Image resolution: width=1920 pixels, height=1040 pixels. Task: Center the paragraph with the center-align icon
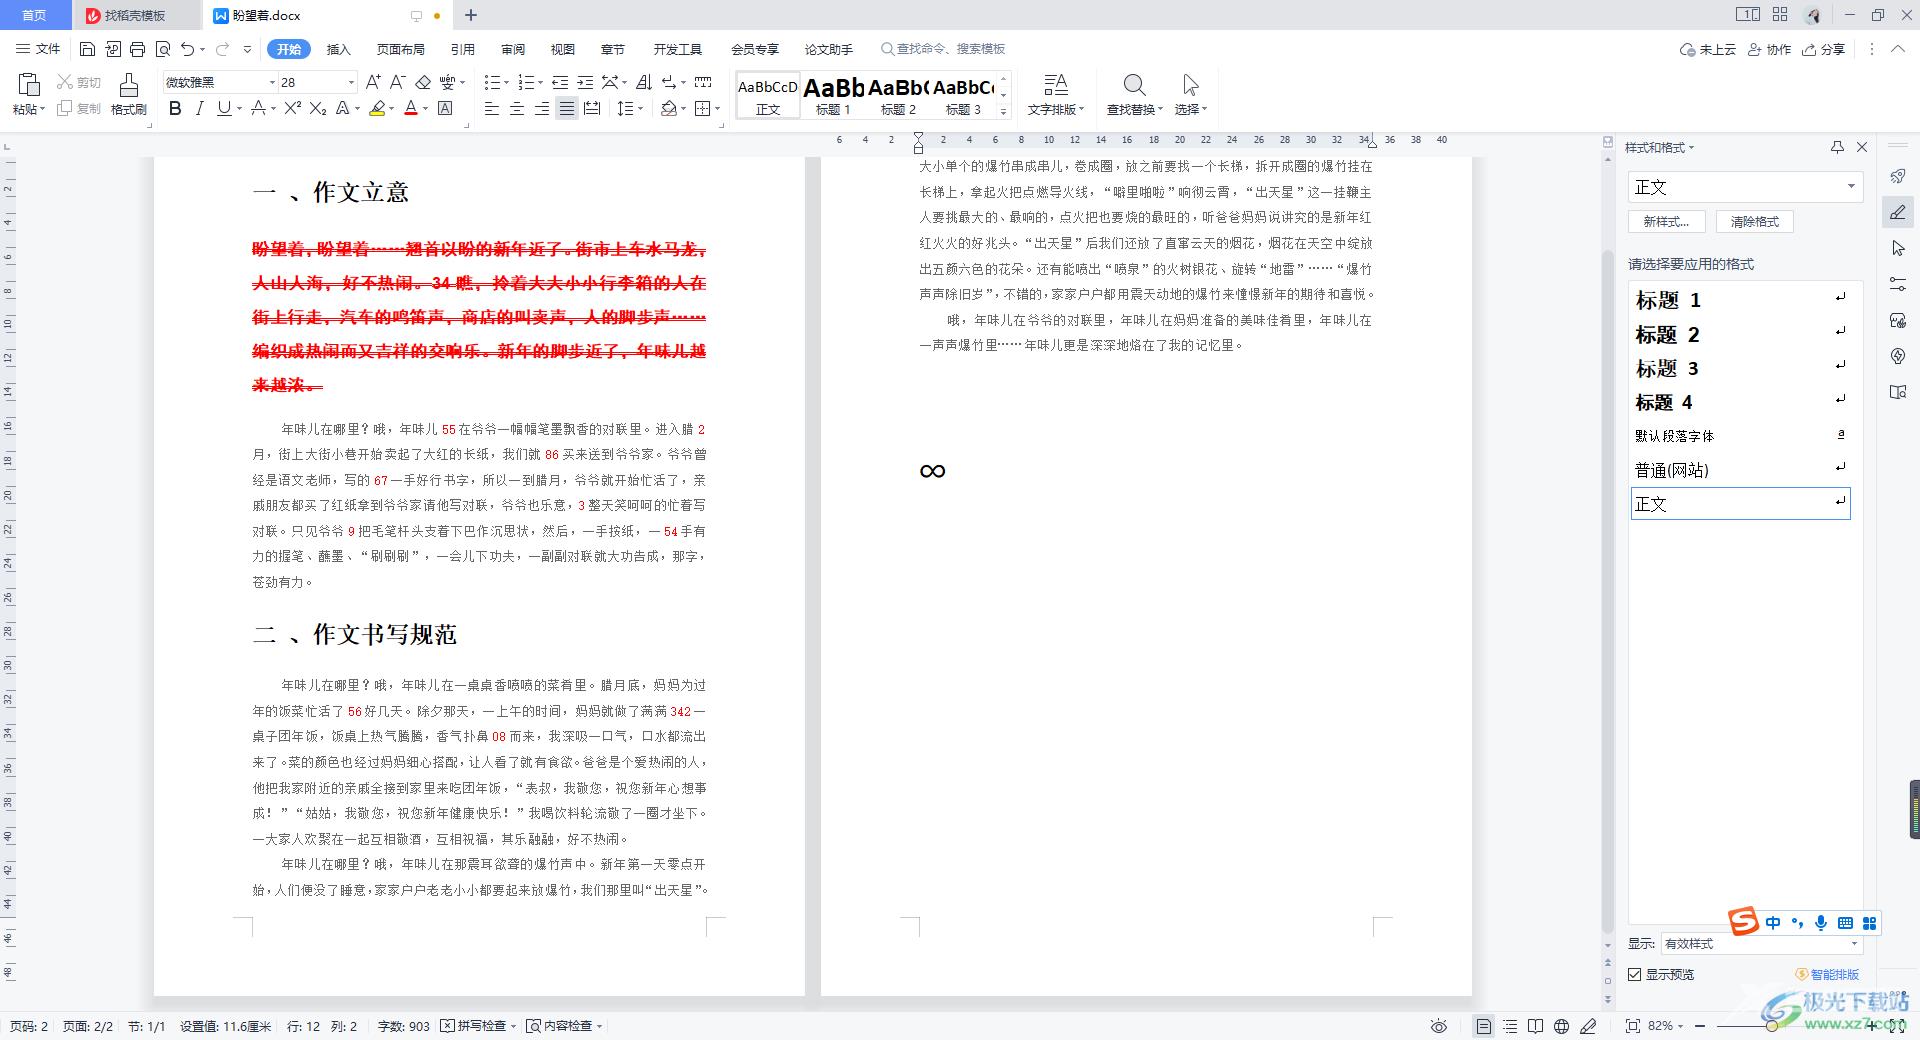[x=517, y=108]
